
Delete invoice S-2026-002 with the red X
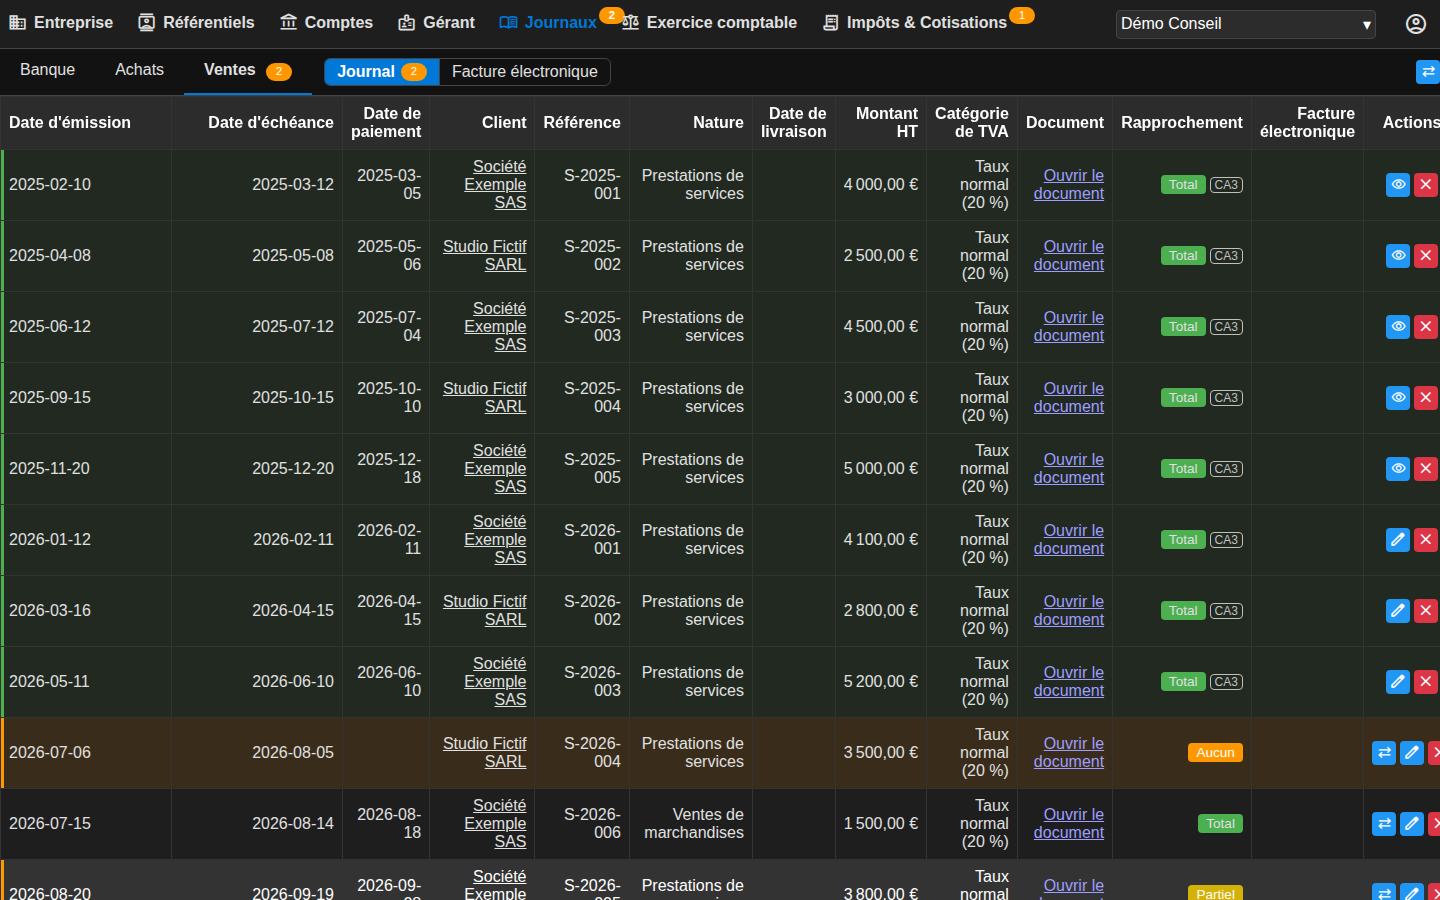(1426, 611)
